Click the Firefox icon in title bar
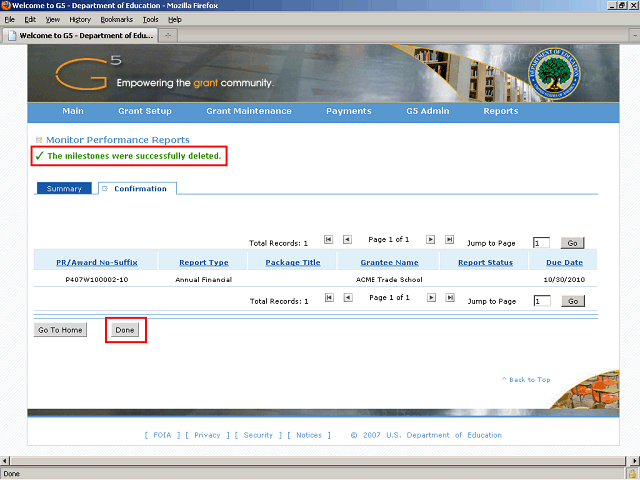 6,5
